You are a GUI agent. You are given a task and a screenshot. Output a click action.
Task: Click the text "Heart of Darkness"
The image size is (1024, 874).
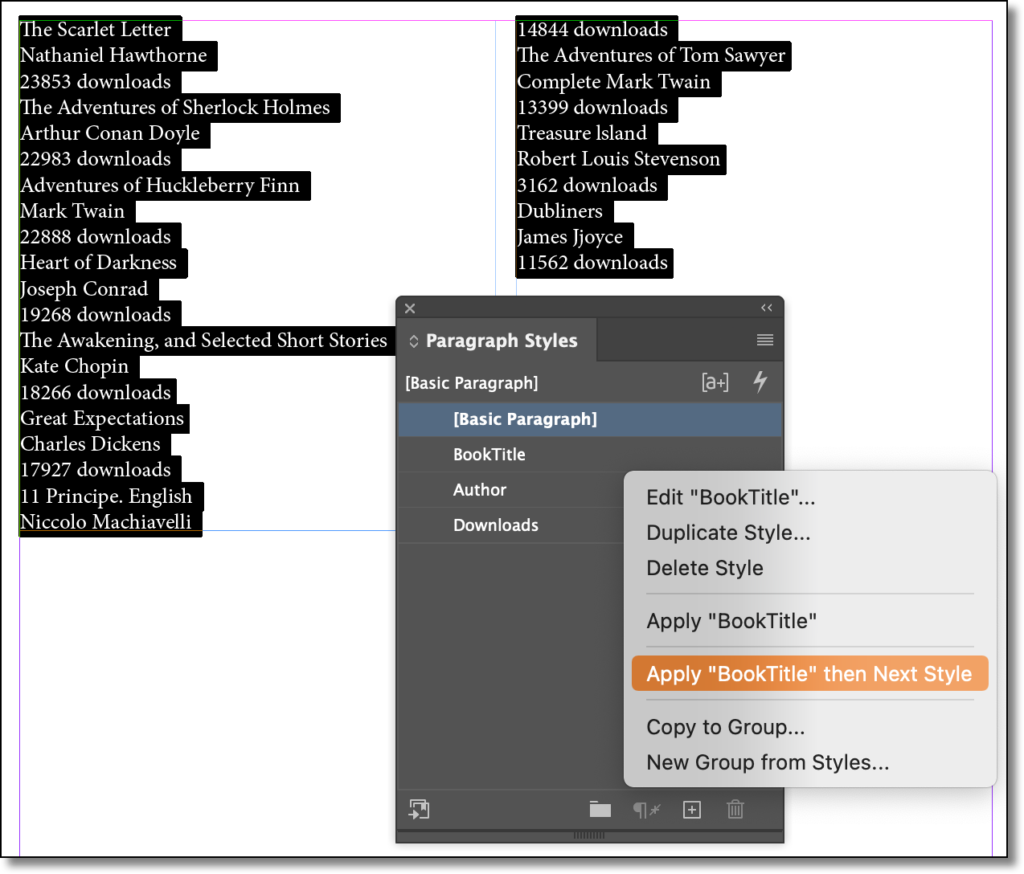coord(98,263)
